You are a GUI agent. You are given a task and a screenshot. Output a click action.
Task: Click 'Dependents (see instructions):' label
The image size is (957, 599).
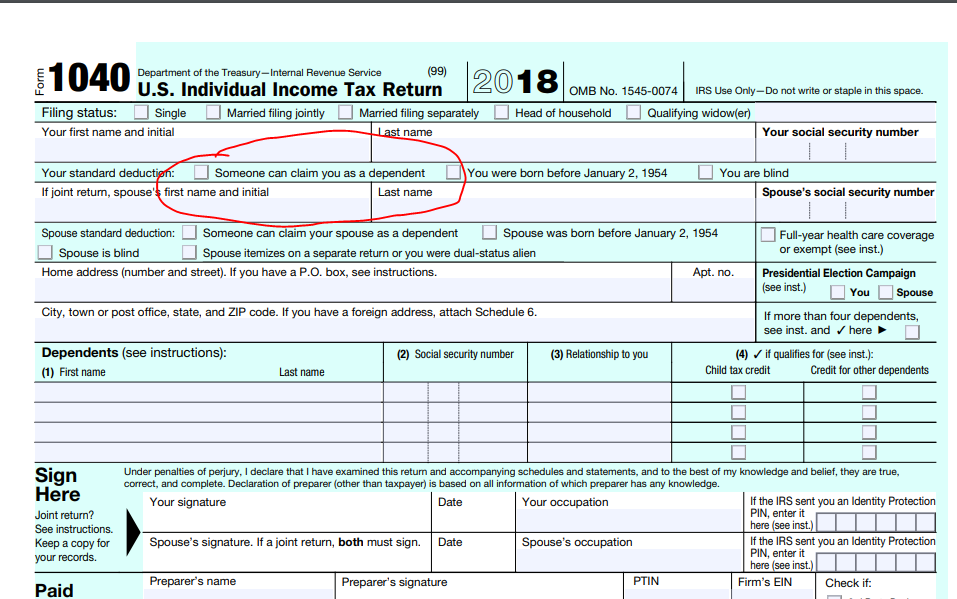click(134, 352)
